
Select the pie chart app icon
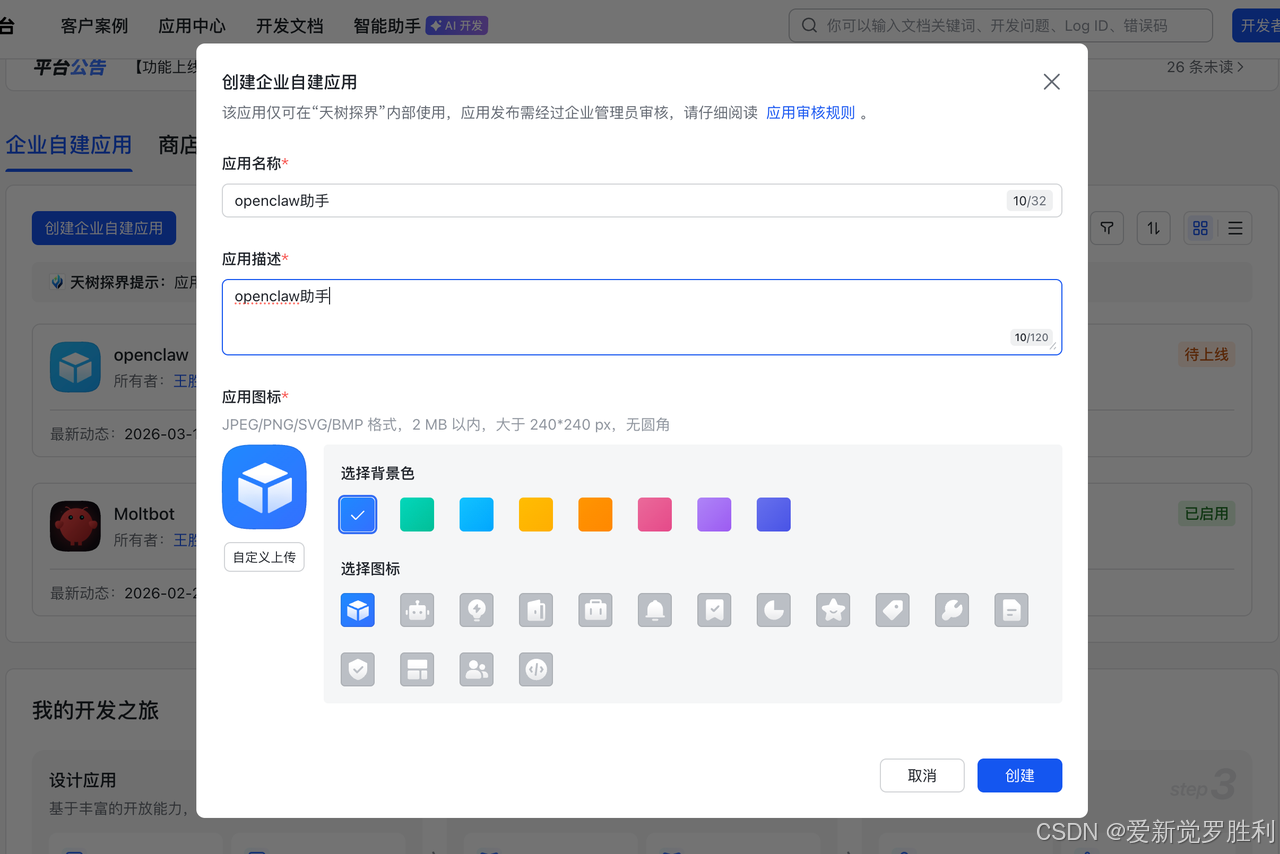(774, 610)
